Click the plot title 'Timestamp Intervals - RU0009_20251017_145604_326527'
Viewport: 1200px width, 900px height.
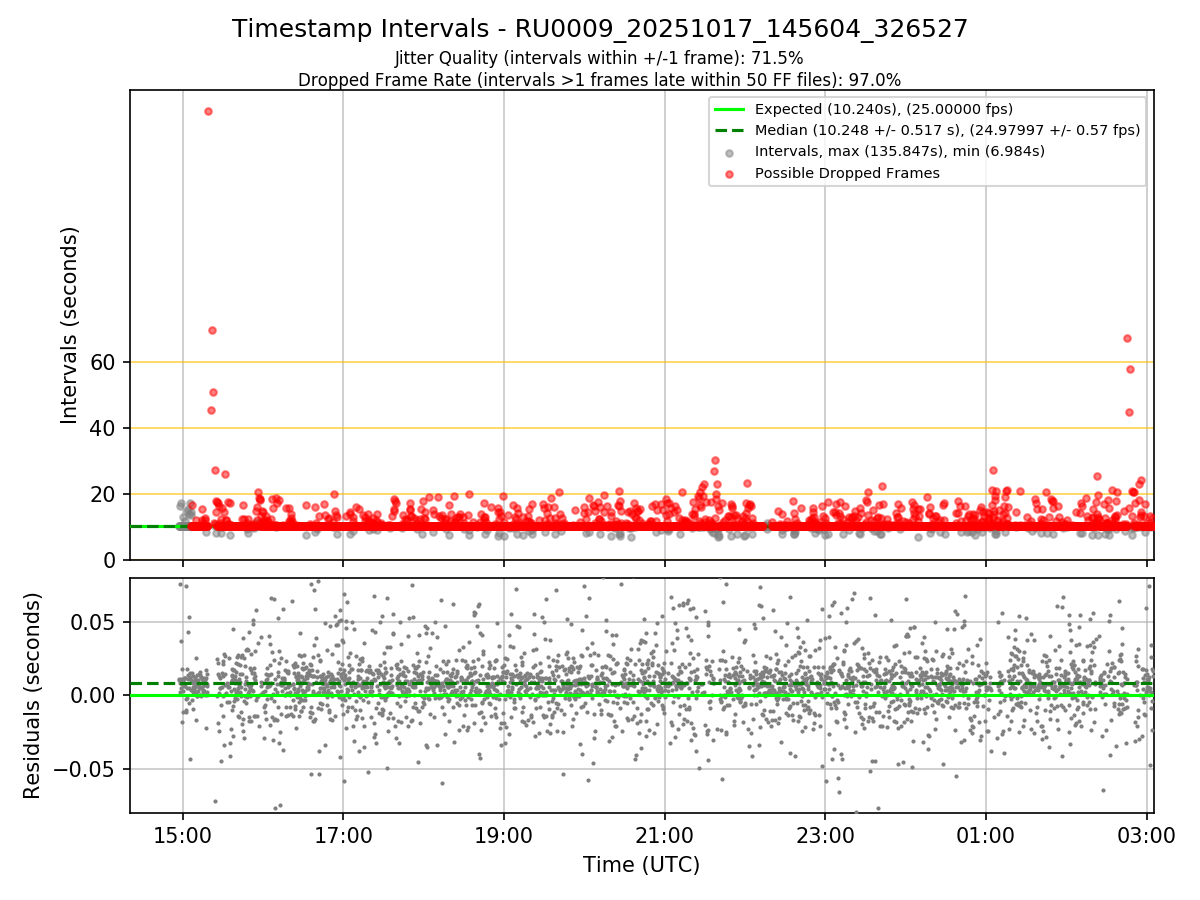pos(600,29)
